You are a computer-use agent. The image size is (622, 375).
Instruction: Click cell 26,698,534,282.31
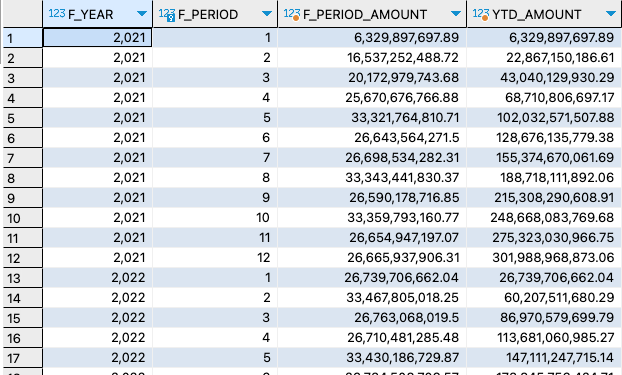coord(372,158)
